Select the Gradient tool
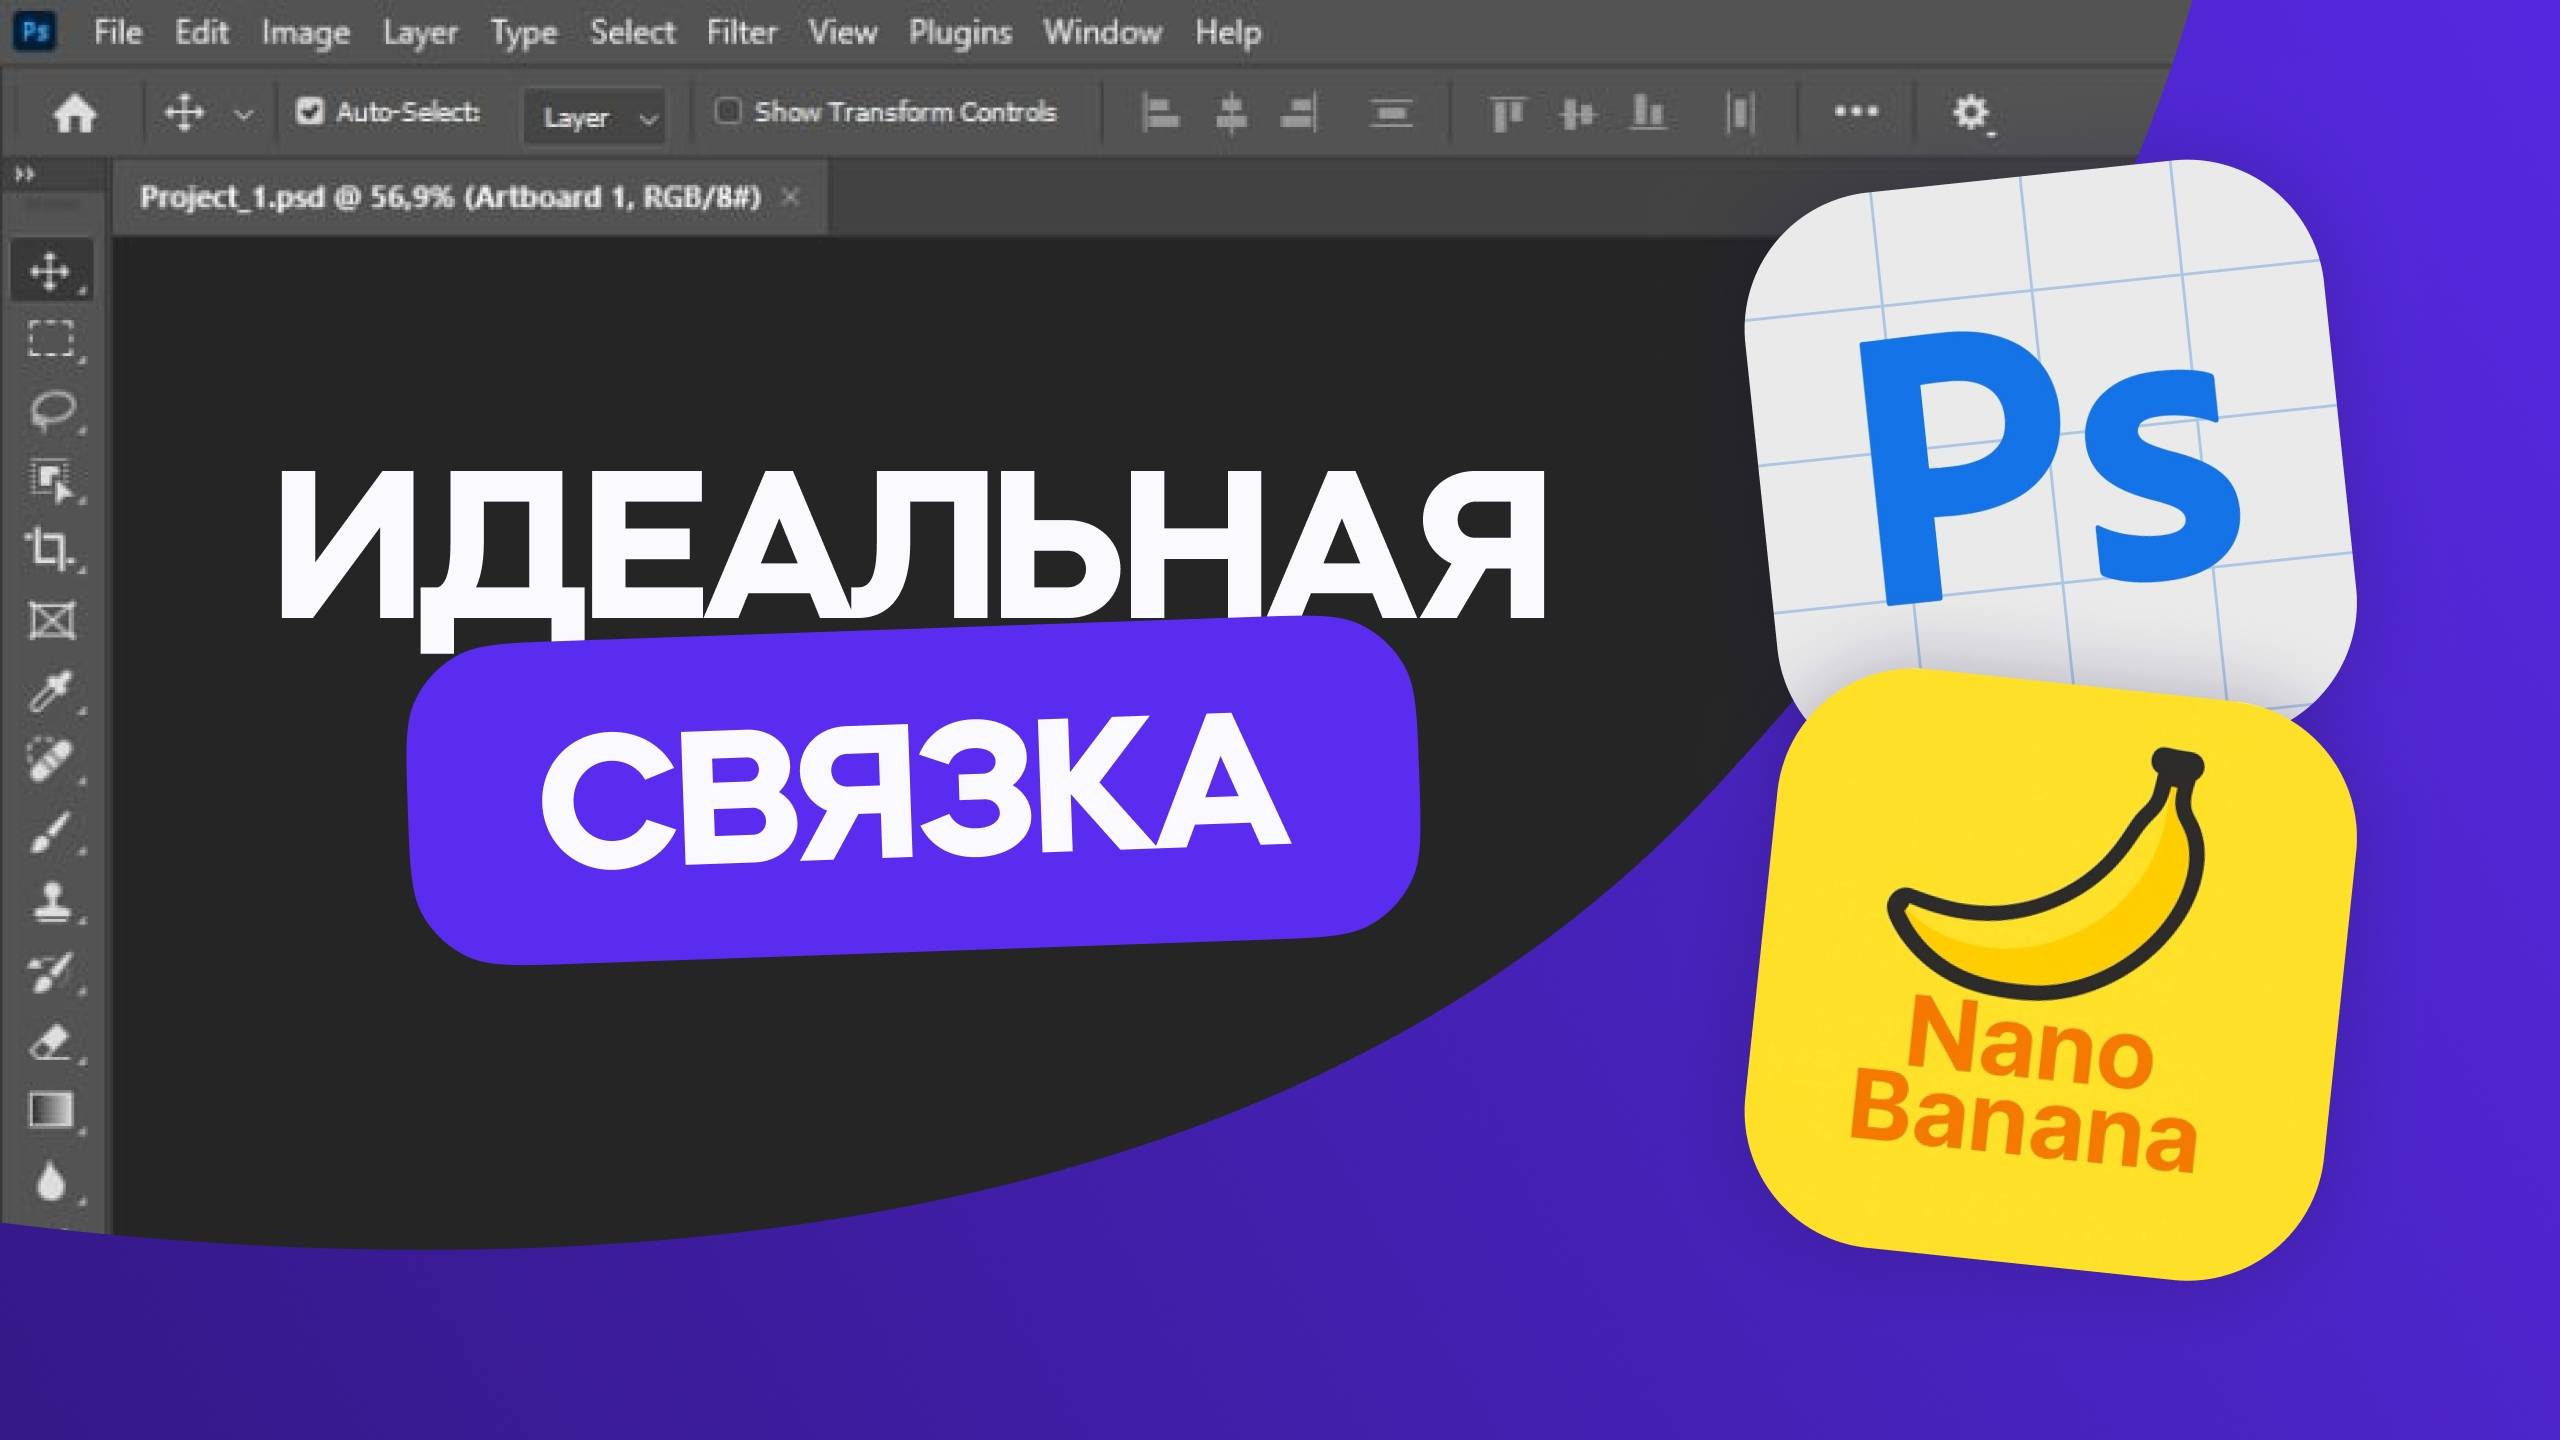Screen dimensions: 2560x1440 click(52, 1108)
